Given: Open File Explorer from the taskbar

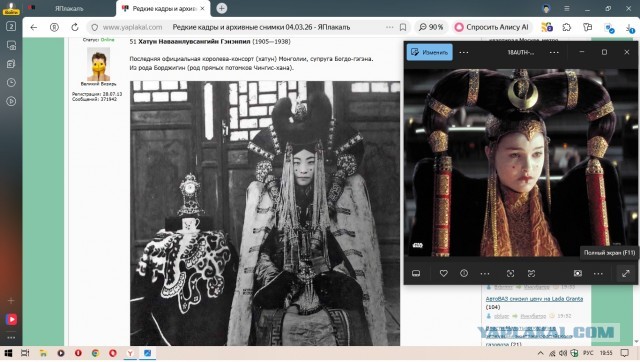Looking at the screenshot, I should pos(43,353).
